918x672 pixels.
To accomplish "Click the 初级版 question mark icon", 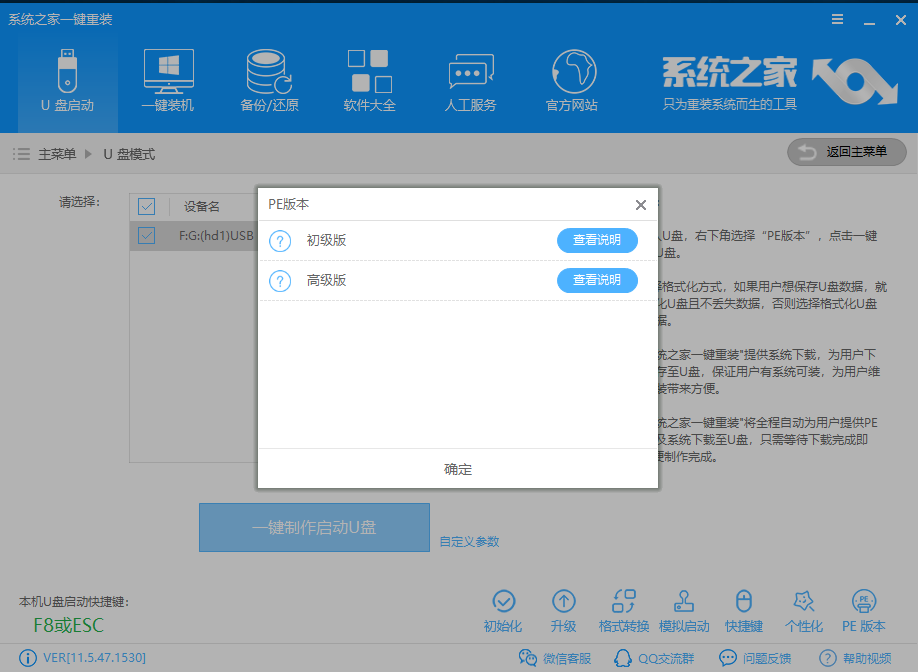I will (x=279, y=240).
